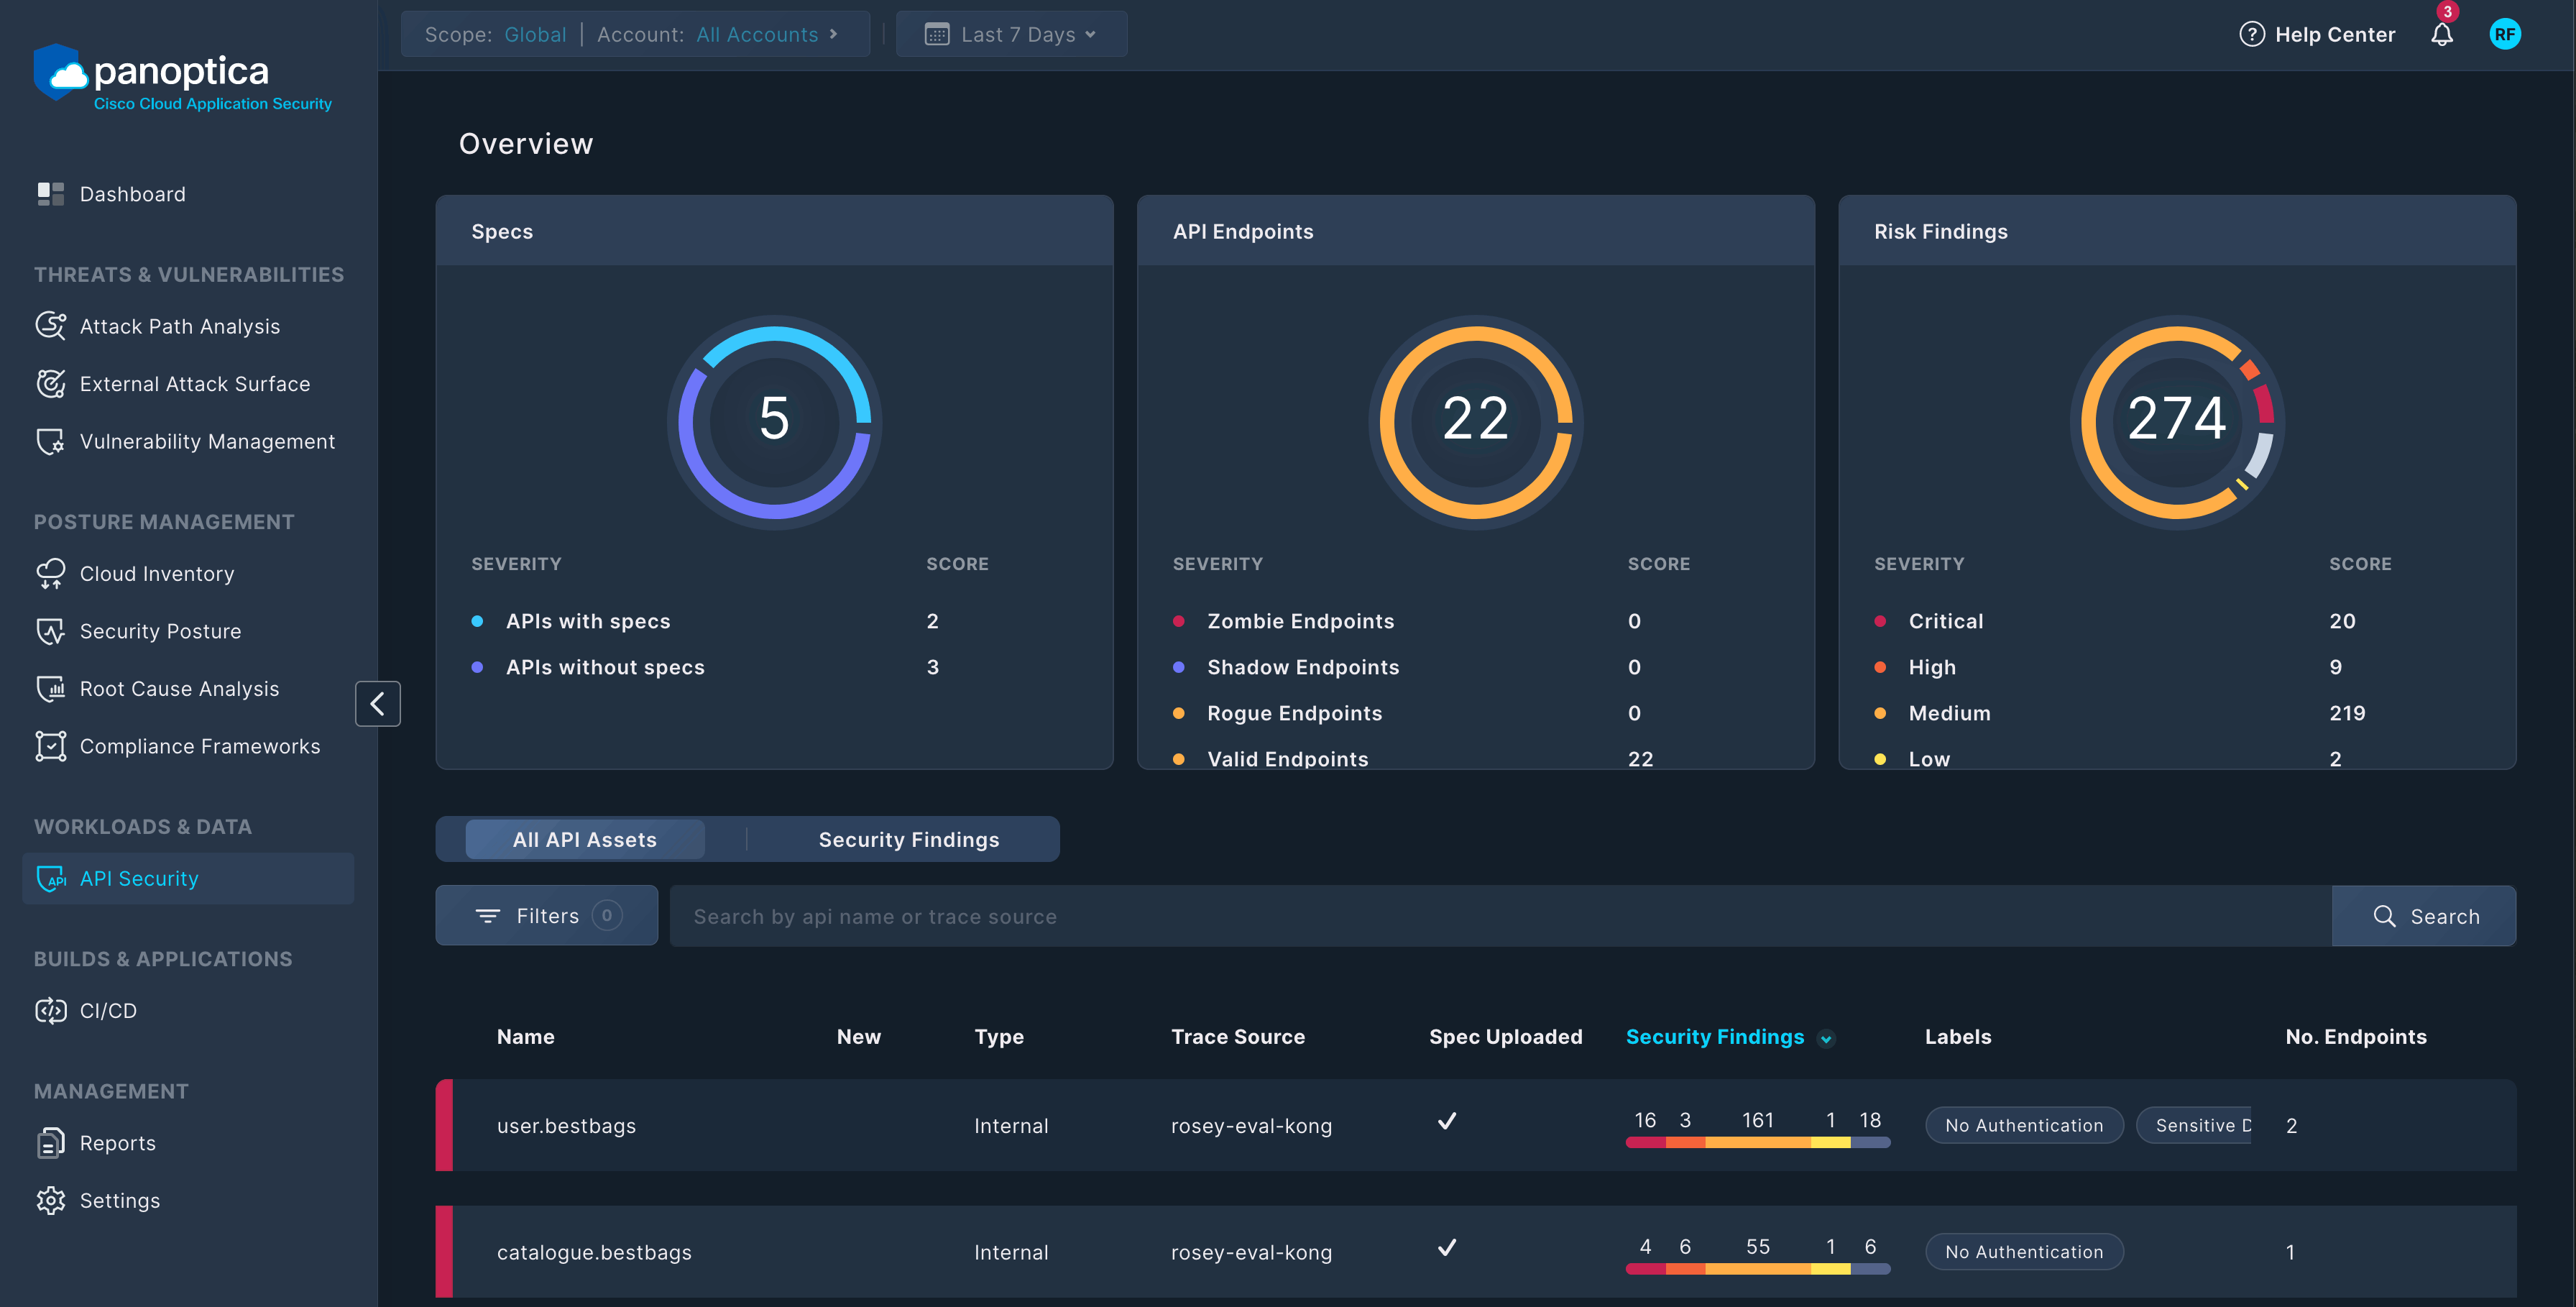
Task: Select the Attack Path Analysis icon
Action: (x=50, y=325)
